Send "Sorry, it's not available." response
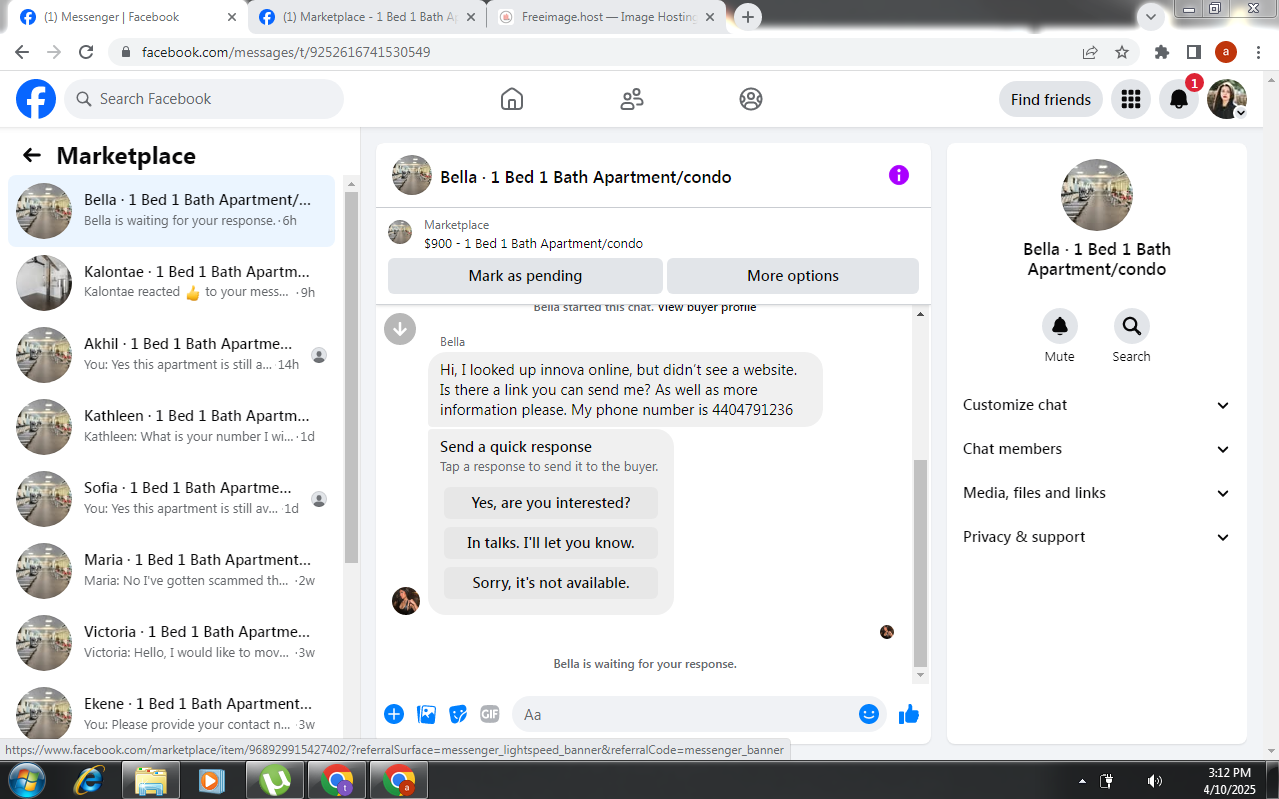This screenshot has width=1279, height=799. click(x=551, y=583)
